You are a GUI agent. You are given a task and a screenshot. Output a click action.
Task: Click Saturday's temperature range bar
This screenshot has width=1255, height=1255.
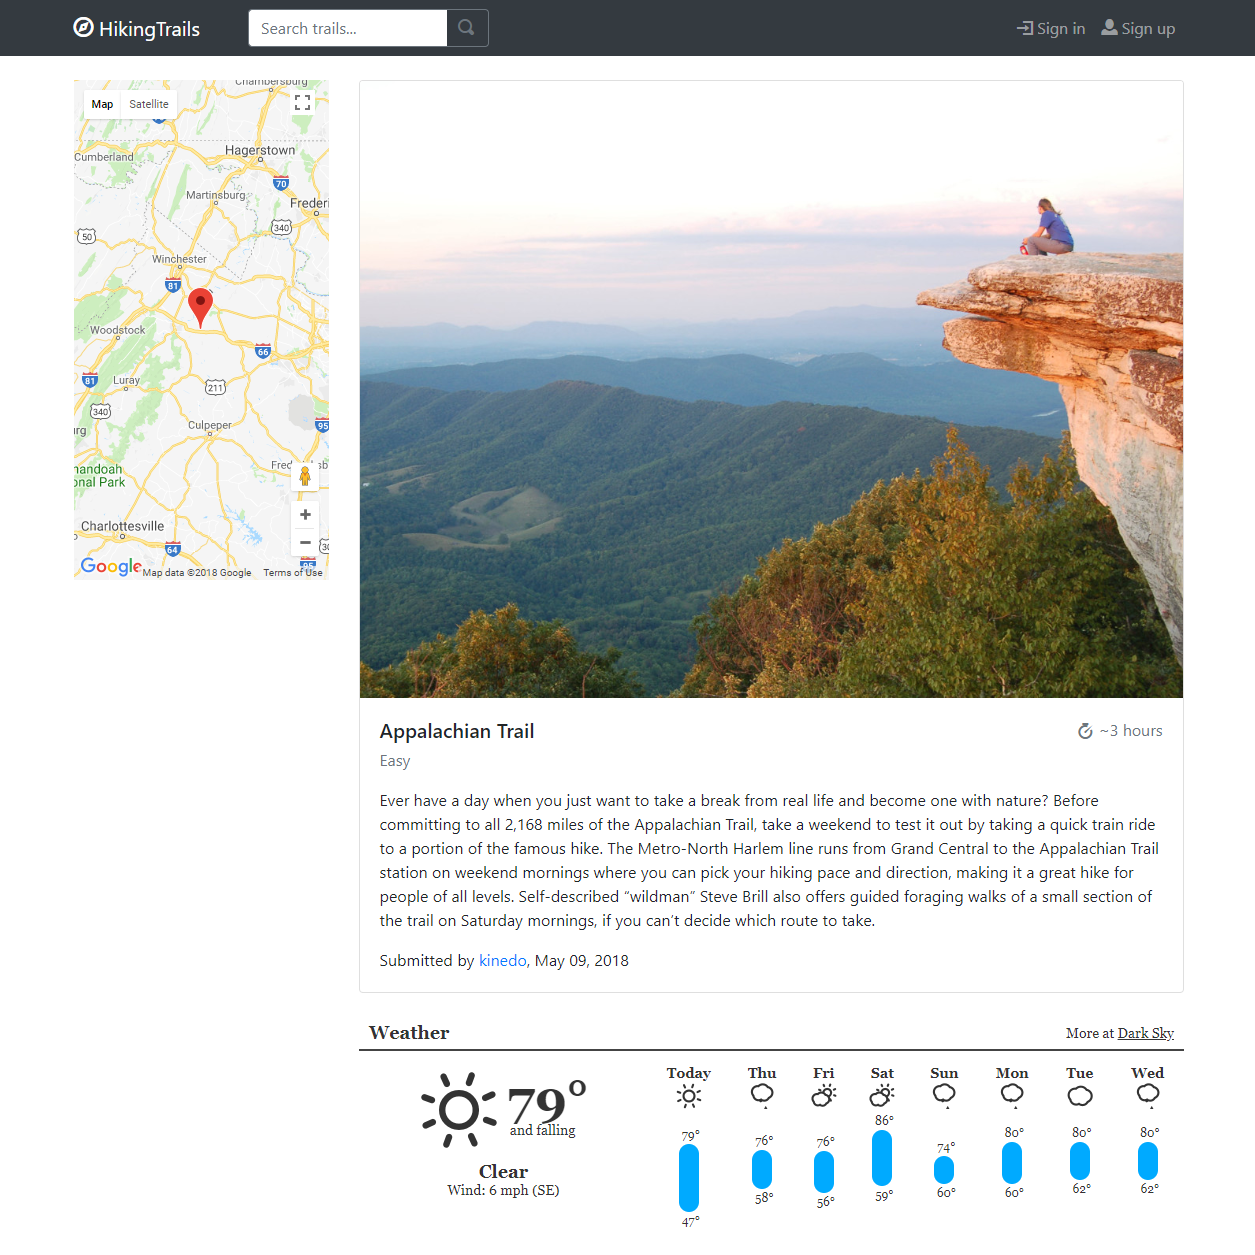(882, 1158)
